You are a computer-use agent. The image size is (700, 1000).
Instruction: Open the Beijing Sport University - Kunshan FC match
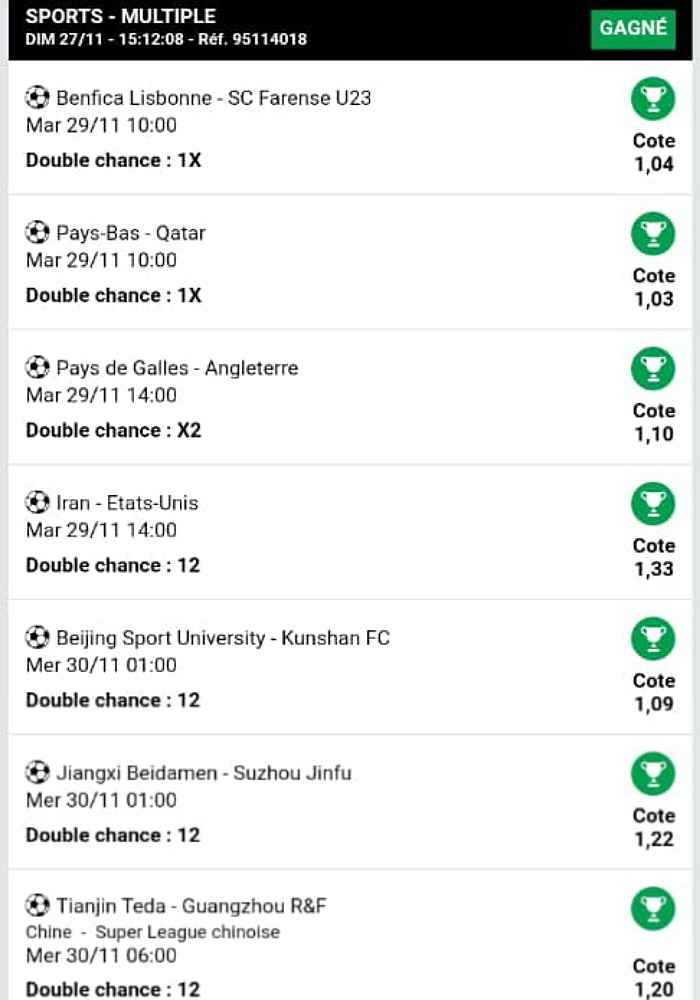(223, 638)
